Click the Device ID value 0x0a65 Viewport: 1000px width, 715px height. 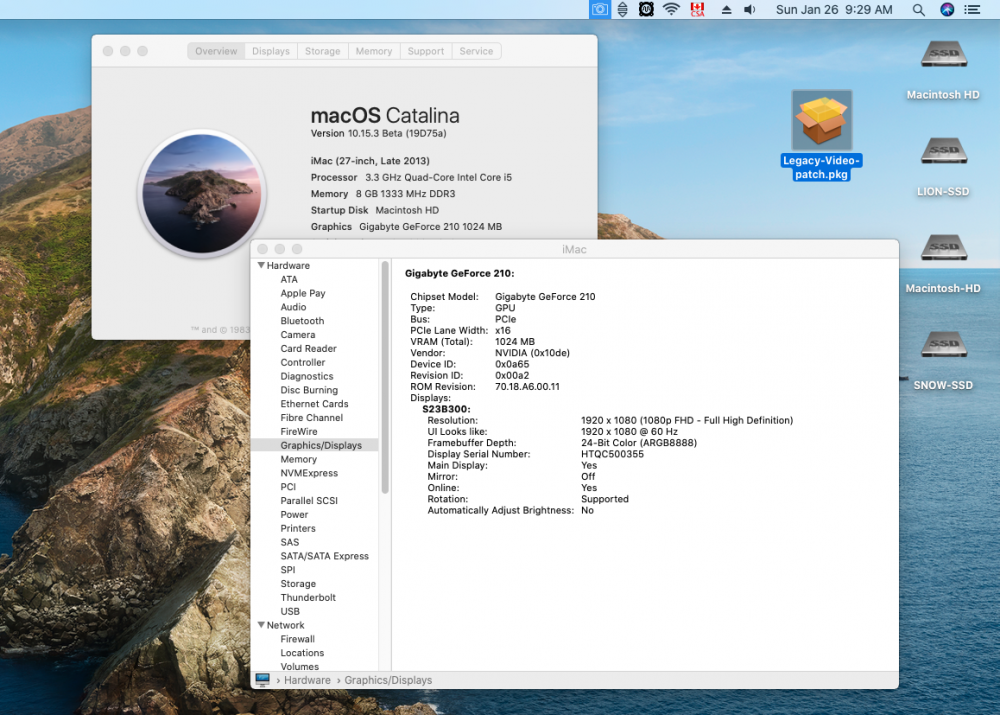click(512, 364)
